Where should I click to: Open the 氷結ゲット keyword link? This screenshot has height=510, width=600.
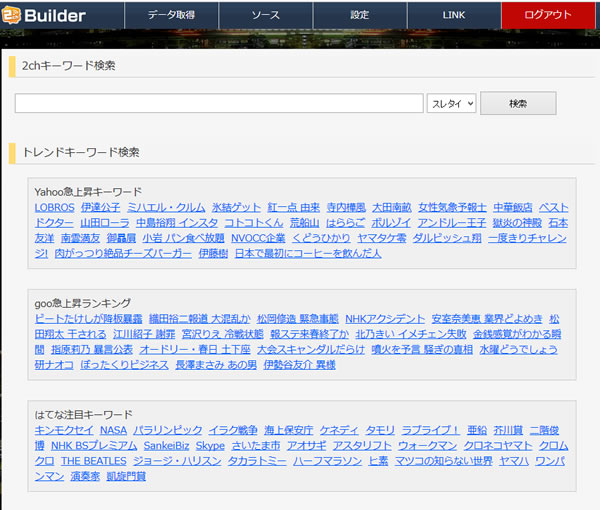[x=236, y=208]
